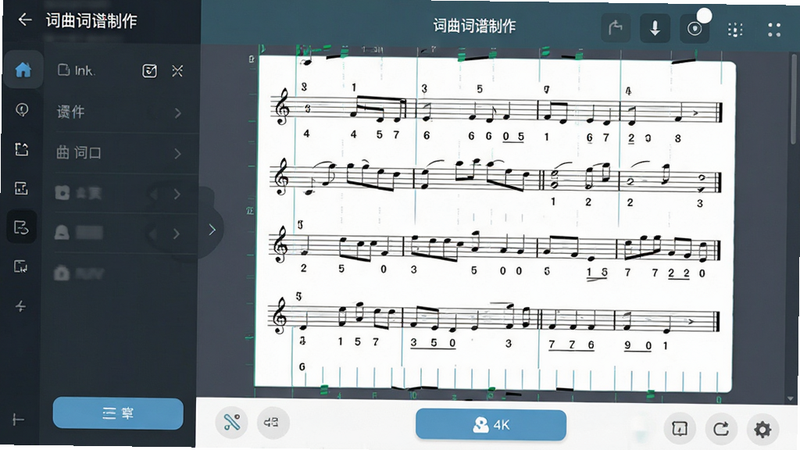Go back using the arrow beside 词曲词谱制作

click(x=24, y=20)
